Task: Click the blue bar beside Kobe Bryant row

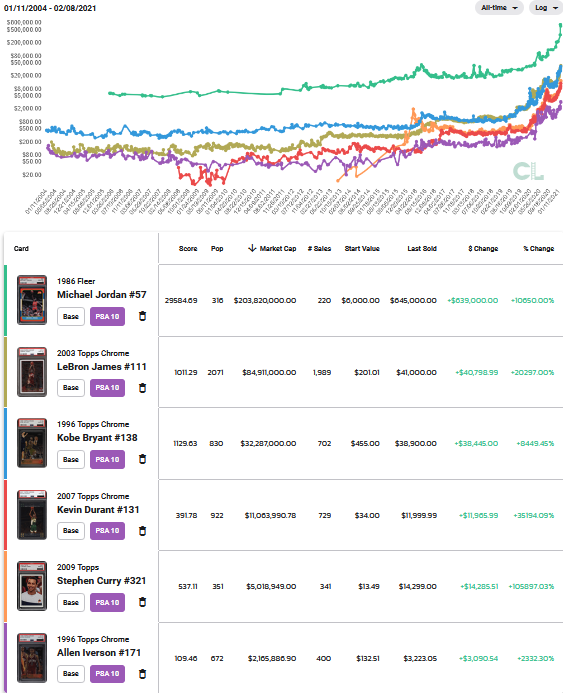Action: [x=5, y=443]
